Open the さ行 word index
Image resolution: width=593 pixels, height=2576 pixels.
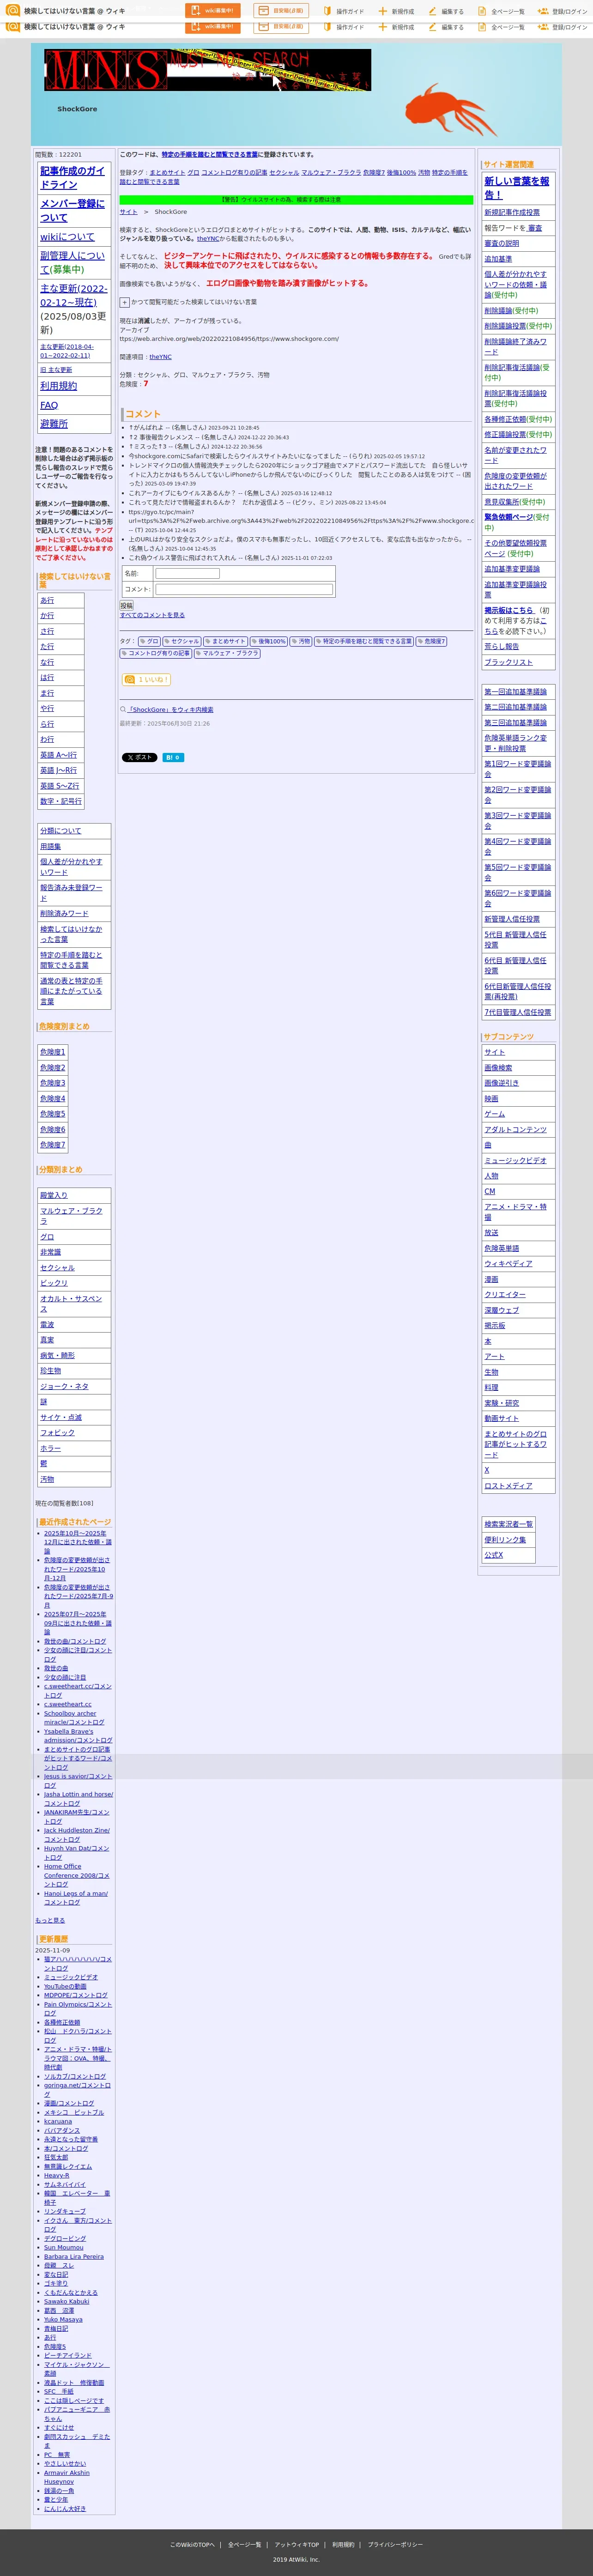pos(47,631)
